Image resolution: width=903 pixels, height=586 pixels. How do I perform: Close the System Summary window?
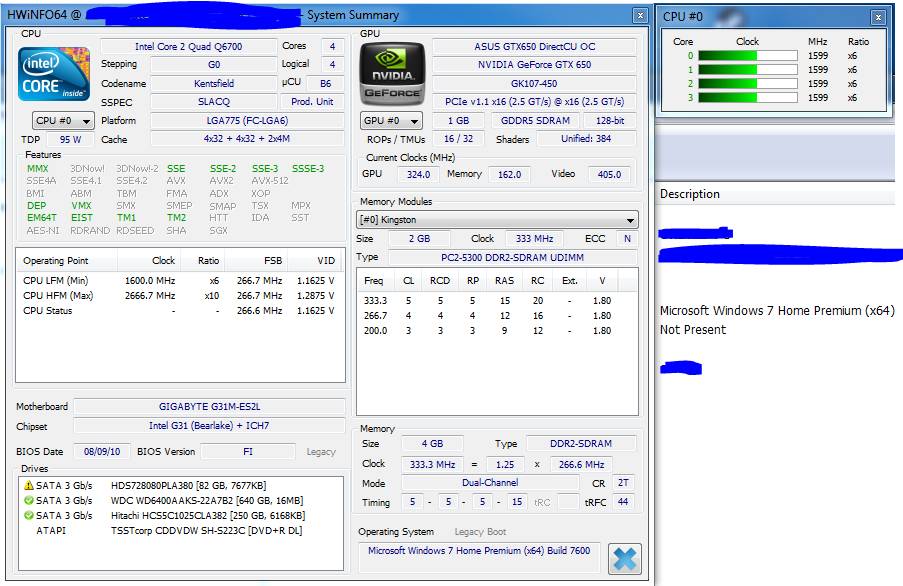[640, 16]
